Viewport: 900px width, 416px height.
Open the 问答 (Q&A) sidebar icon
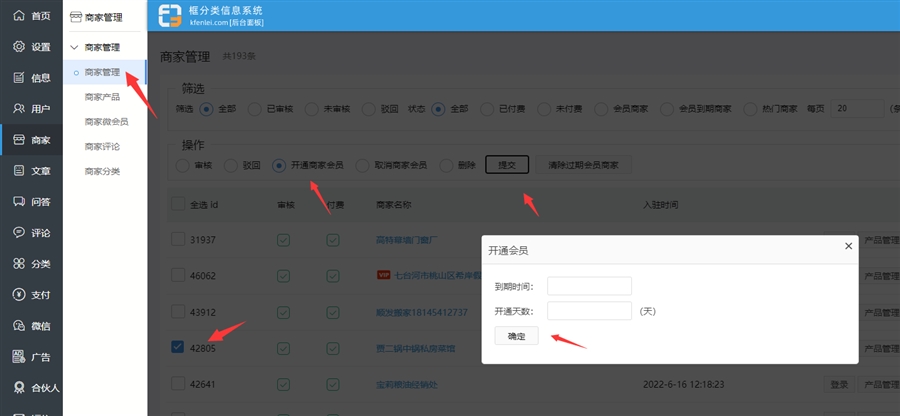coord(19,202)
